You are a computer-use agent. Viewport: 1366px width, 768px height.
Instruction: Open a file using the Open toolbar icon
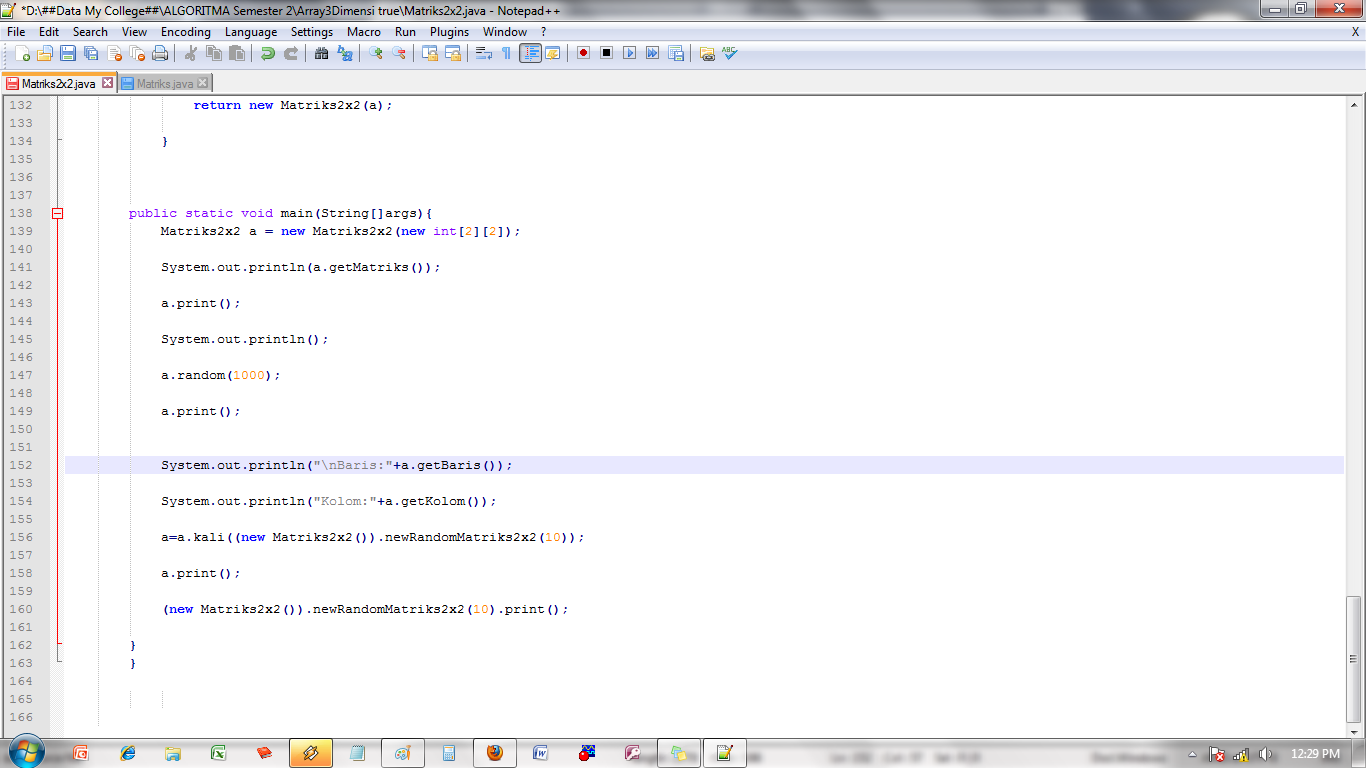click(x=47, y=53)
